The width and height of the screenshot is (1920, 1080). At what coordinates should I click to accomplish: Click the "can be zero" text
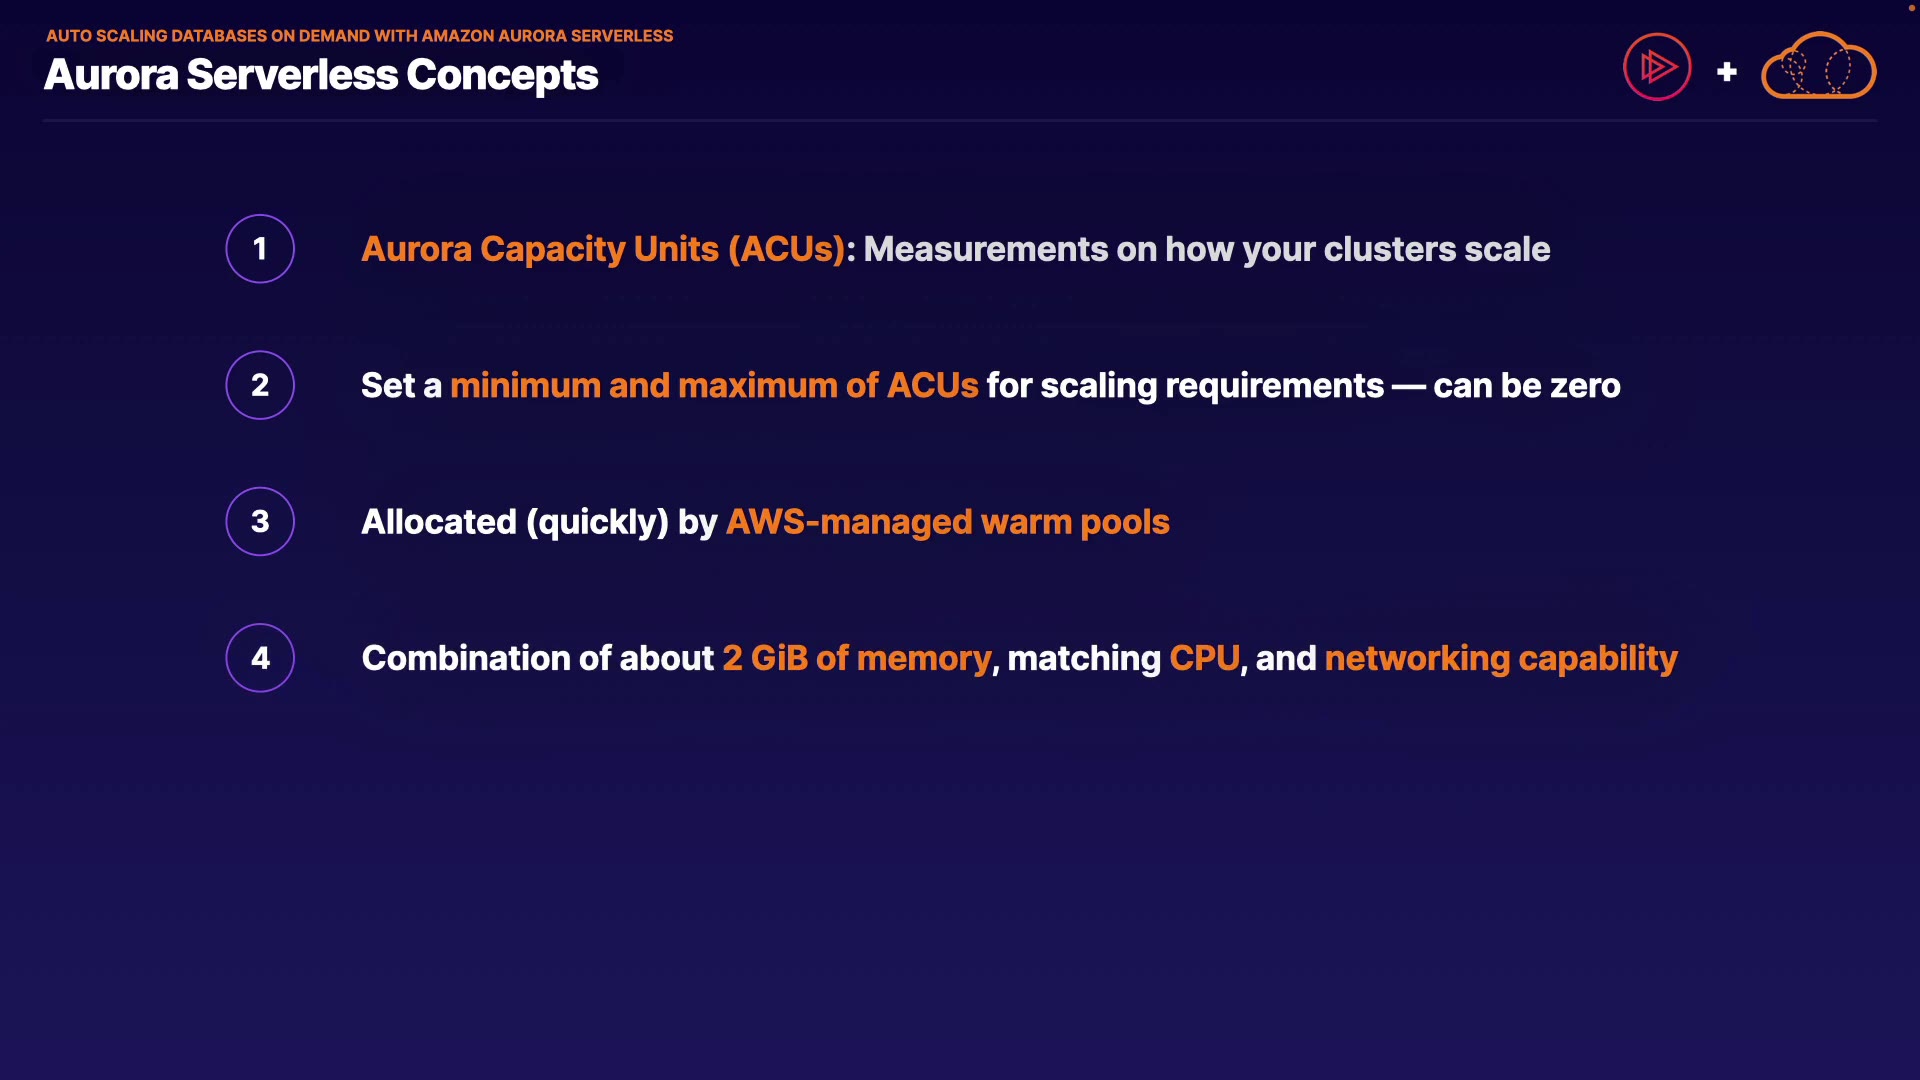1526,386
